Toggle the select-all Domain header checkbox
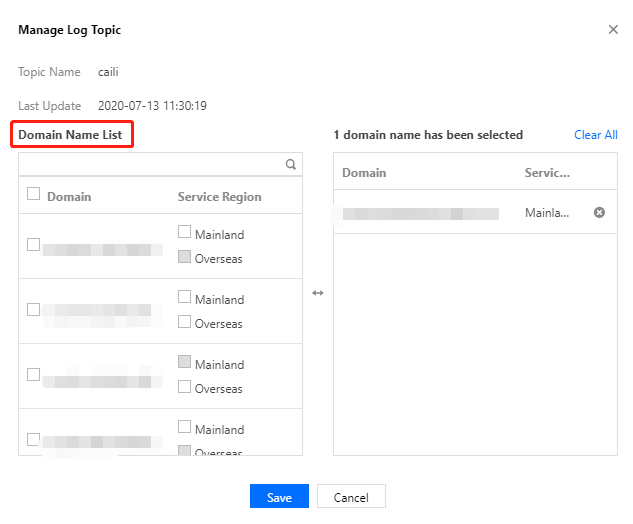The width and height of the screenshot is (633, 524). [x=34, y=195]
